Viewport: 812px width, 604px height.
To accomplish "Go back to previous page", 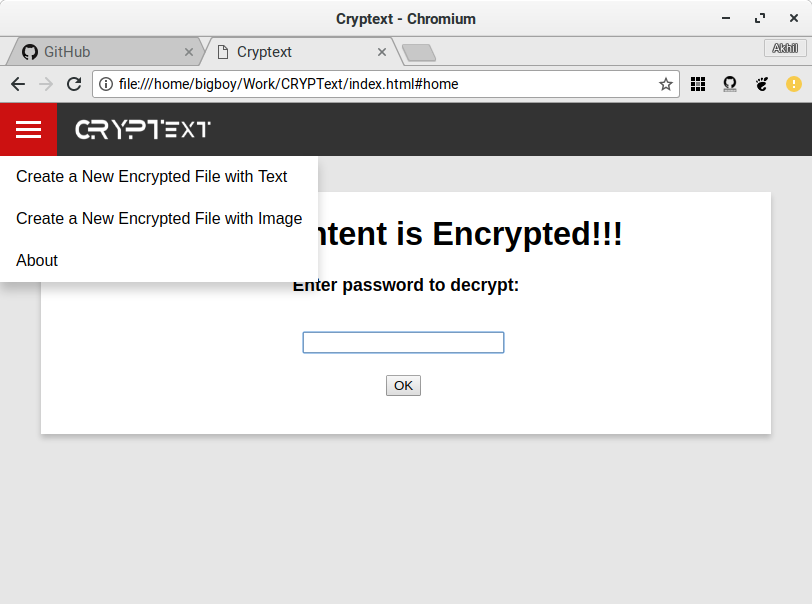I will coord(18,84).
